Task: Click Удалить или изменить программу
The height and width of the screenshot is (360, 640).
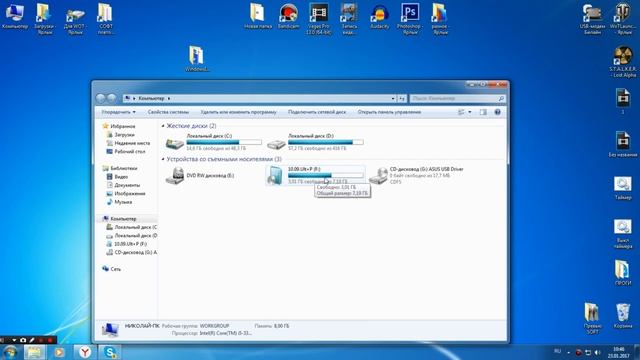Action: 238,112
